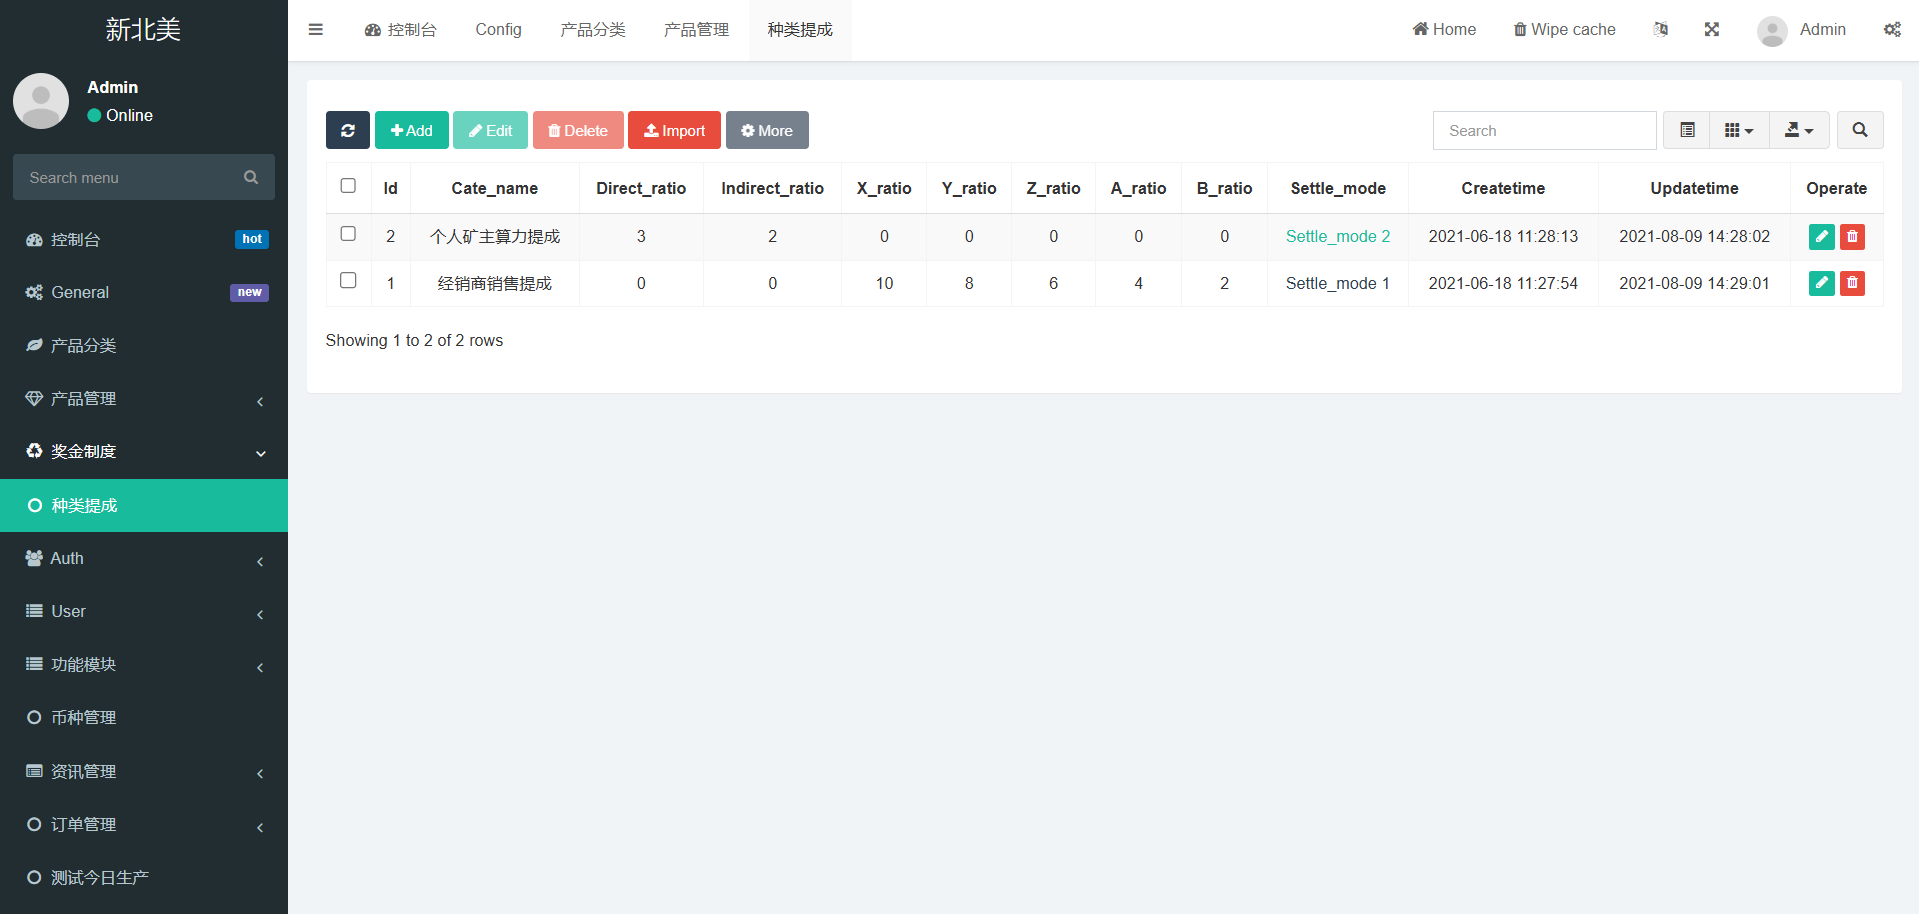
Task: Toggle the sidebar hamburger menu icon
Action: (x=316, y=30)
